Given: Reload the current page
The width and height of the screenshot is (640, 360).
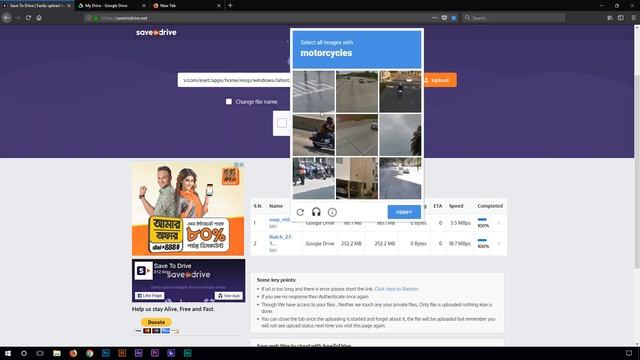Looking at the screenshot, I should [x=28, y=18].
